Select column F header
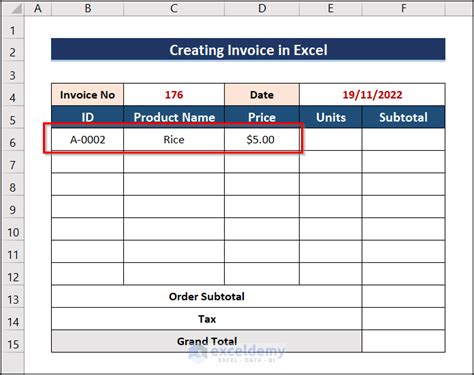The width and height of the screenshot is (474, 375). coord(403,8)
